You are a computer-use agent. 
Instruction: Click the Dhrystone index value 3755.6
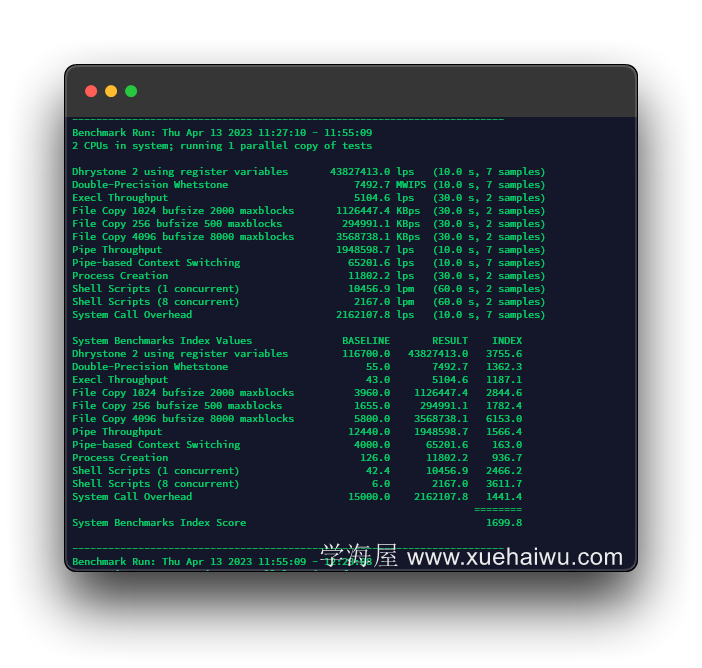pos(504,354)
